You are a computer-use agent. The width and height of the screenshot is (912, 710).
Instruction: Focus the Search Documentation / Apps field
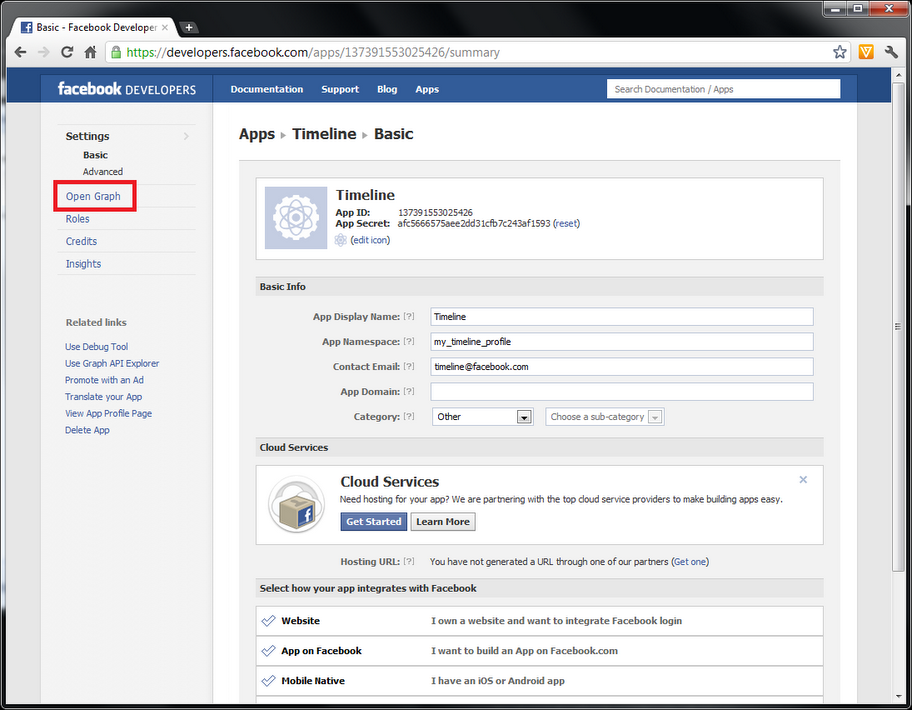click(723, 89)
